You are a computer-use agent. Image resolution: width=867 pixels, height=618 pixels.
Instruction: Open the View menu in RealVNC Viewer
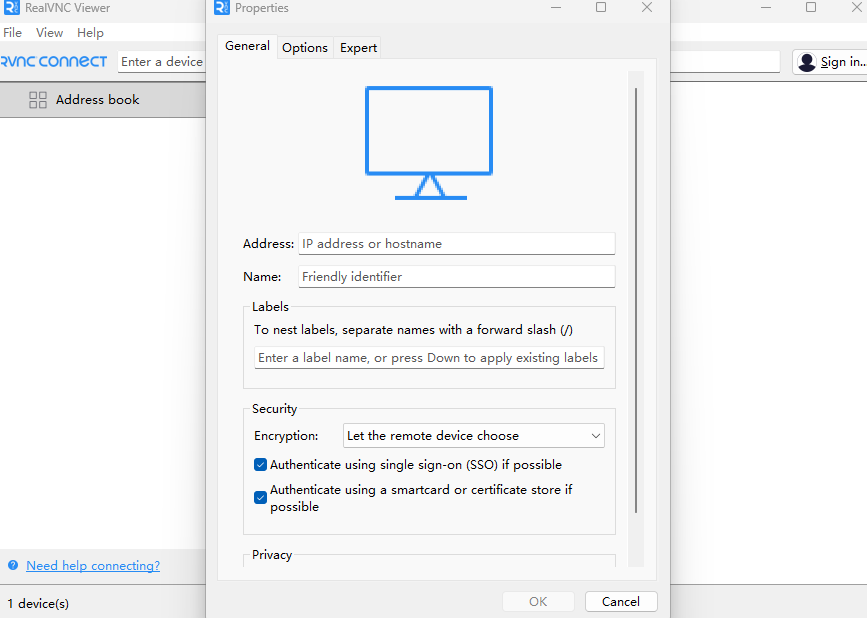[x=49, y=33]
